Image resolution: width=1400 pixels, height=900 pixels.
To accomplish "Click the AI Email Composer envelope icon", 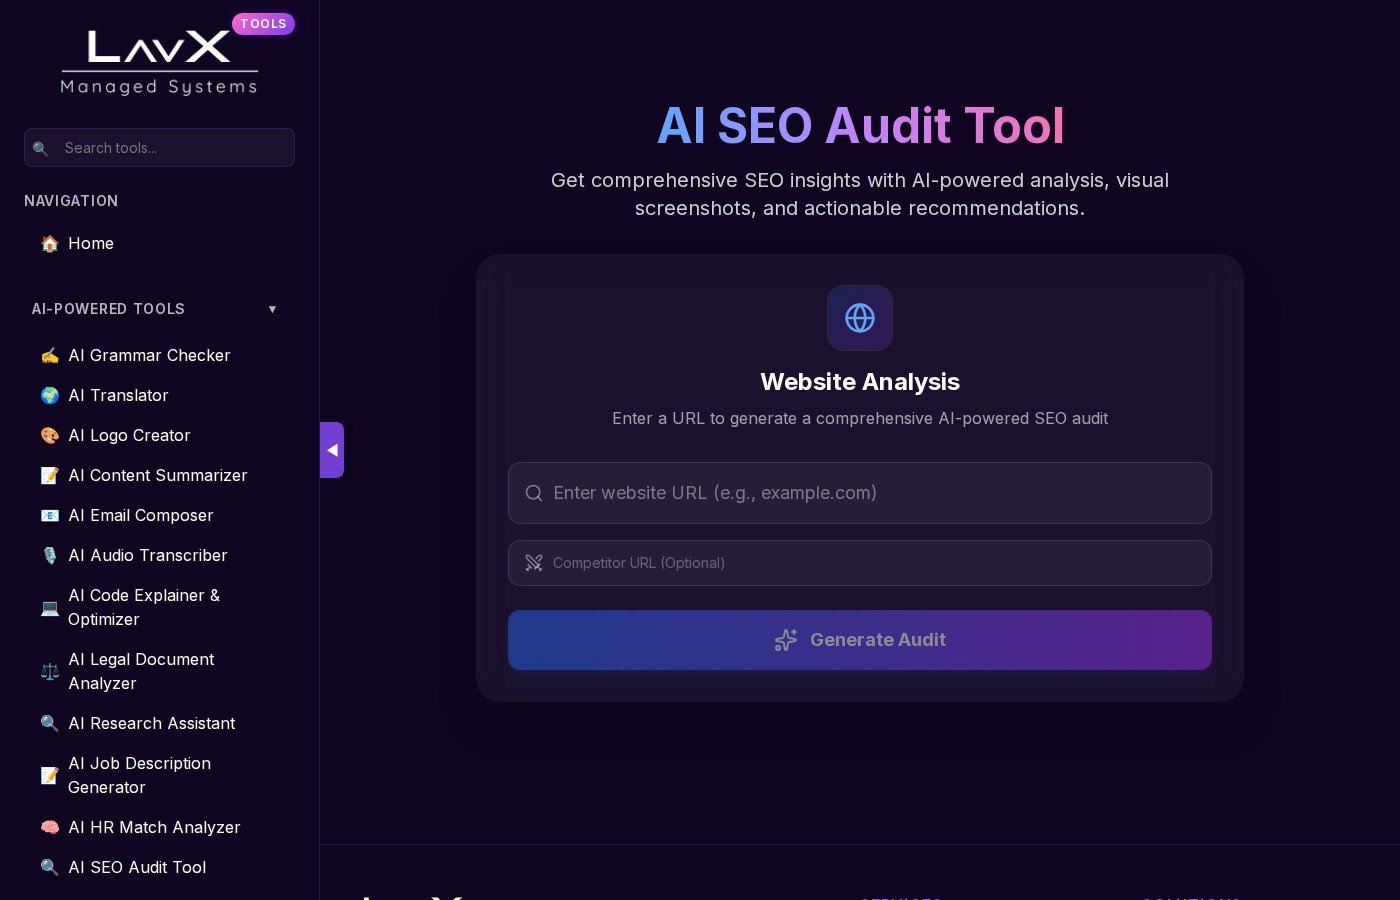I will [x=49, y=515].
